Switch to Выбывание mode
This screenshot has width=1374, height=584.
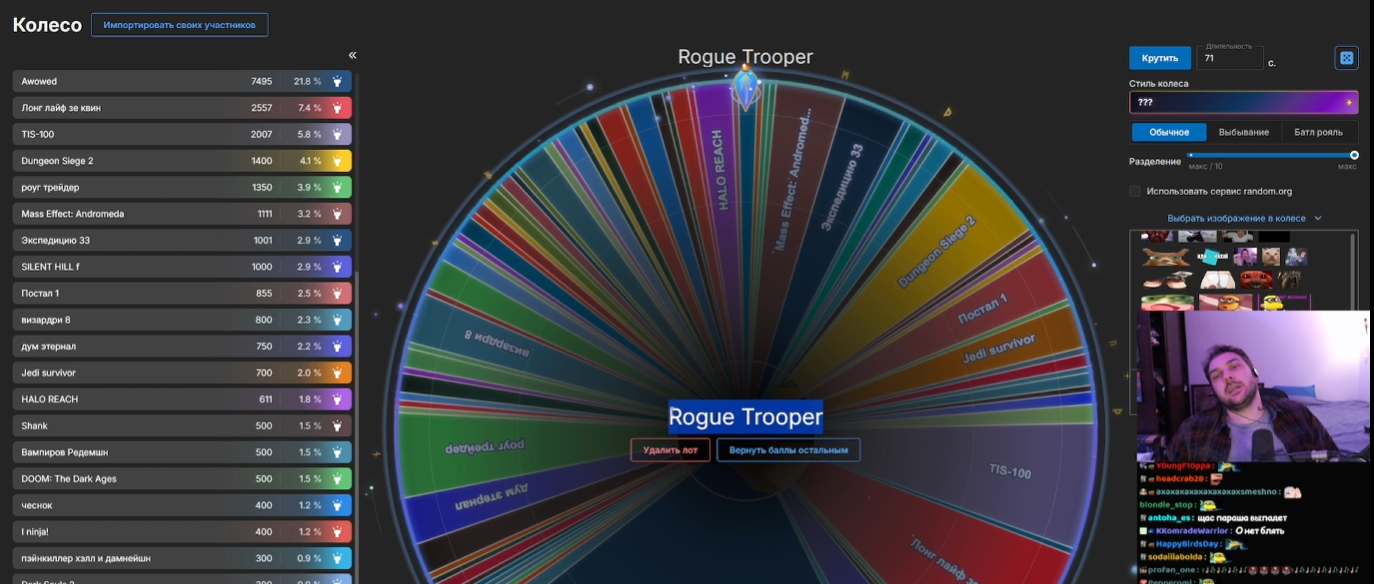coord(1244,132)
